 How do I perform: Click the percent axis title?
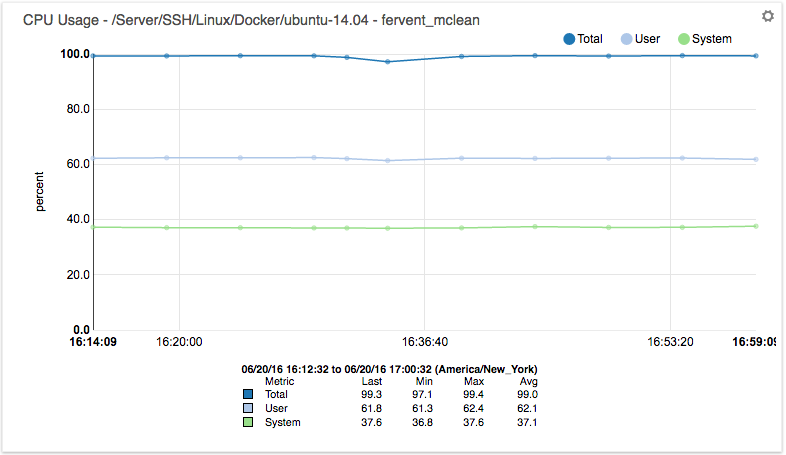click(40, 191)
